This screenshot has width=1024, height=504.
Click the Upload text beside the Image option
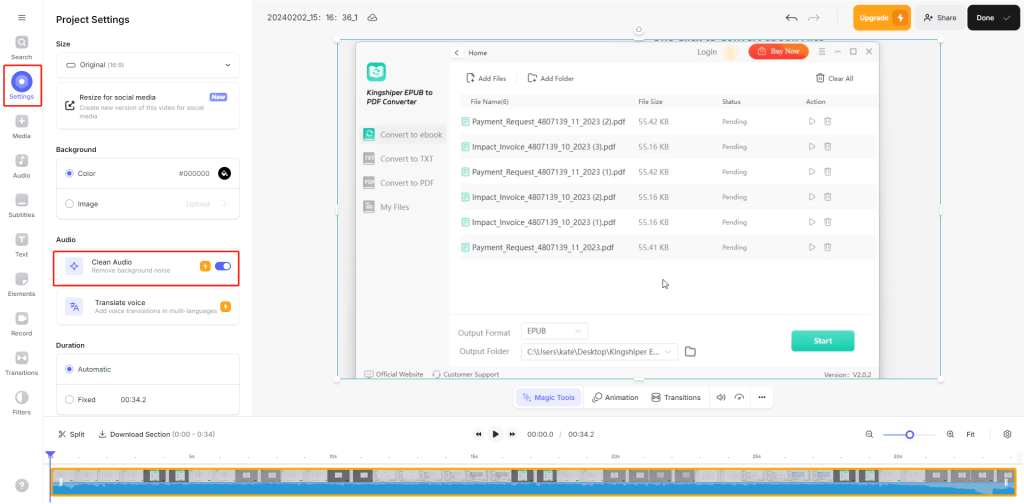pos(198,204)
